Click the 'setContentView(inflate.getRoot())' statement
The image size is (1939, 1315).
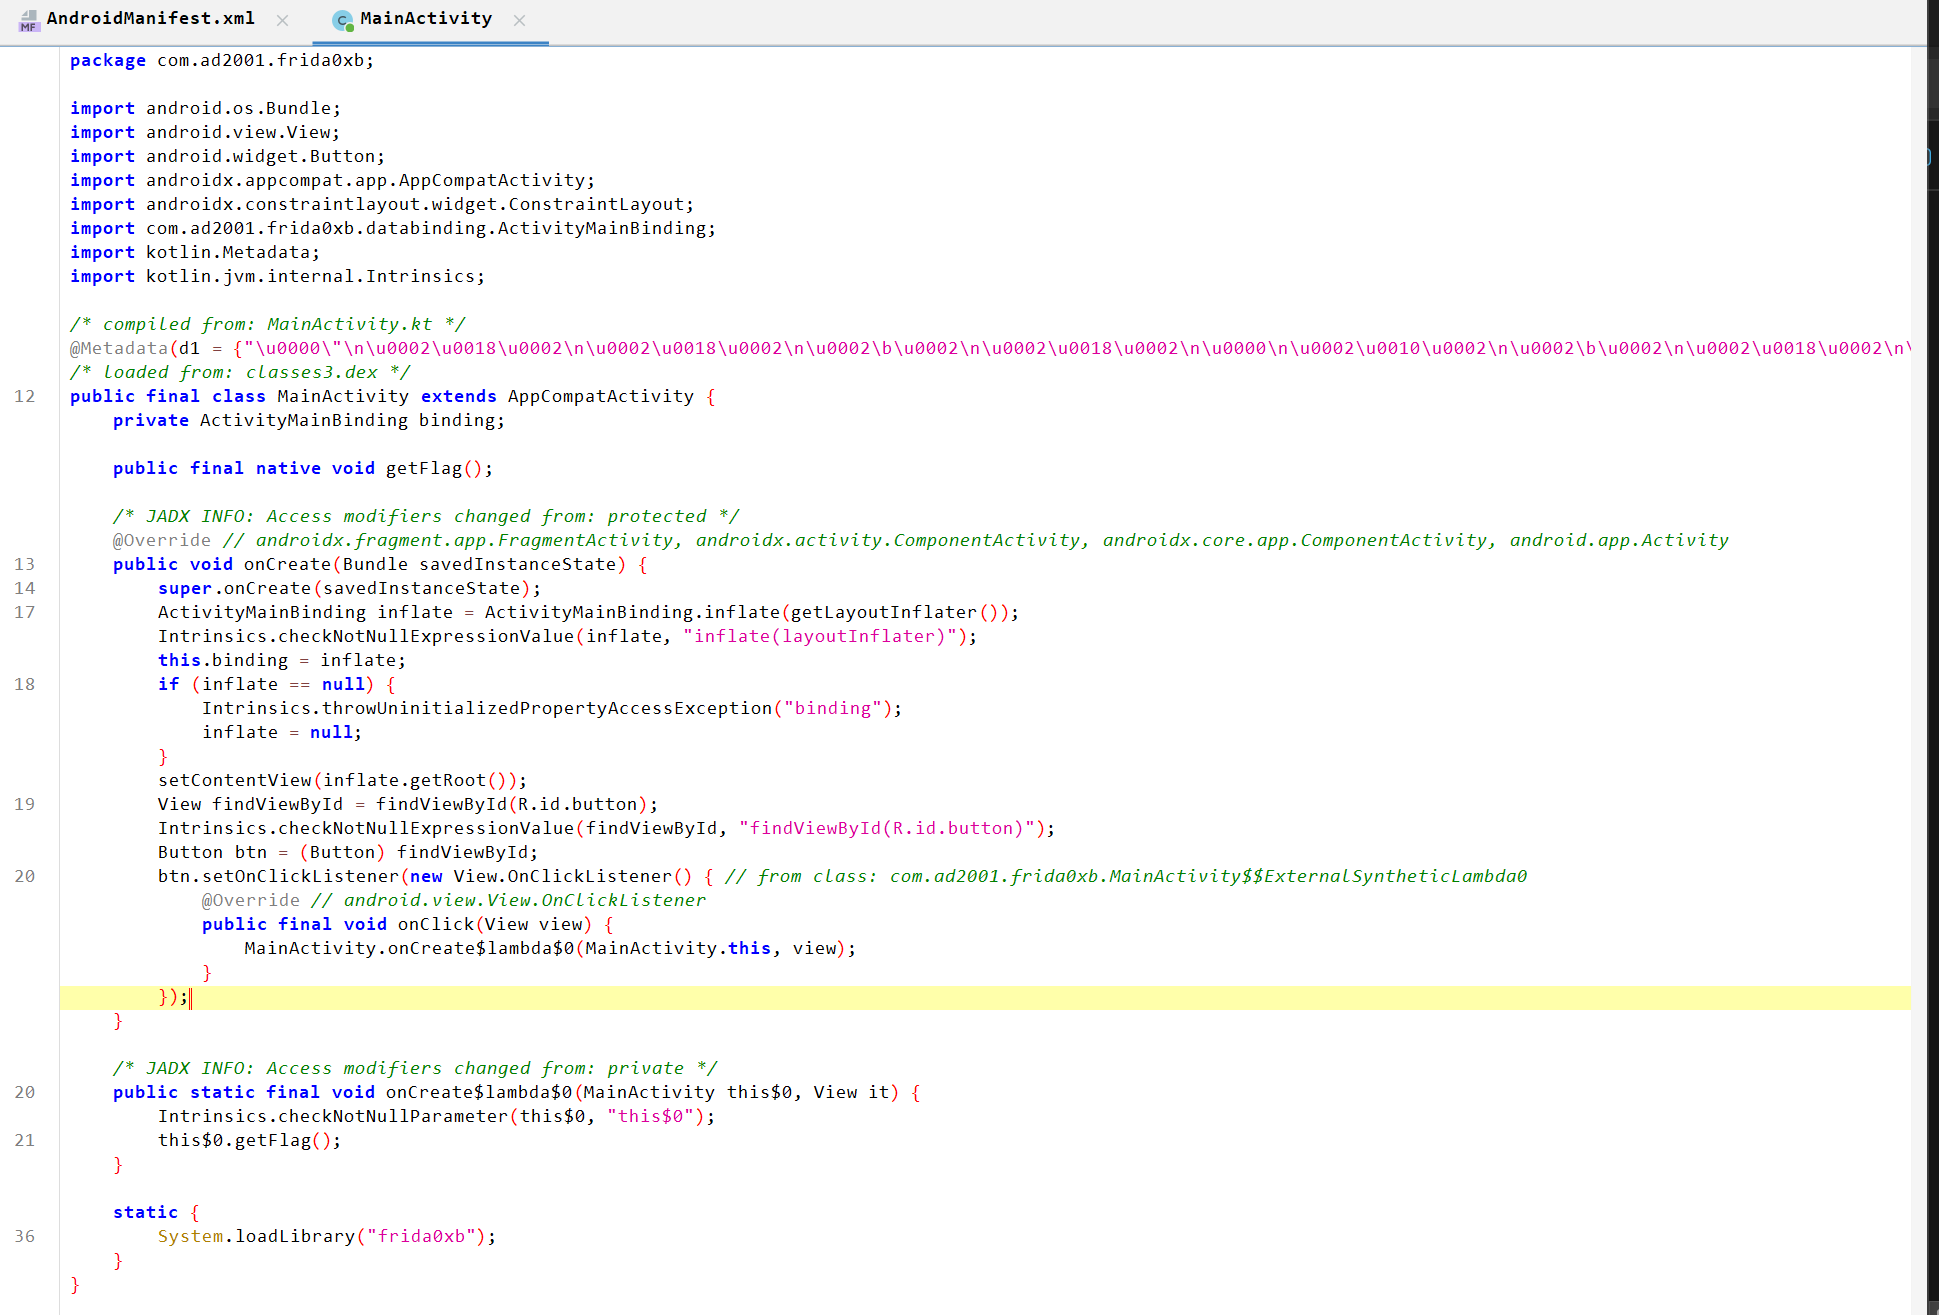pos(342,780)
